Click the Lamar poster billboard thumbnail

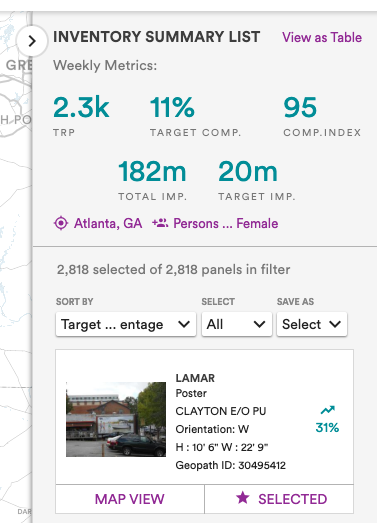[x=116, y=419]
